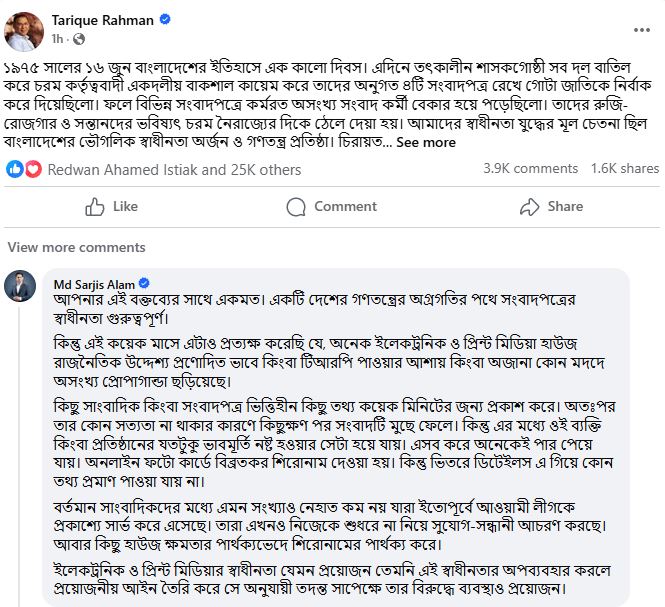The height and width of the screenshot is (607, 665).
Task: Open Redwan Ahamed Istiak and 25K others
Action: [174, 170]
